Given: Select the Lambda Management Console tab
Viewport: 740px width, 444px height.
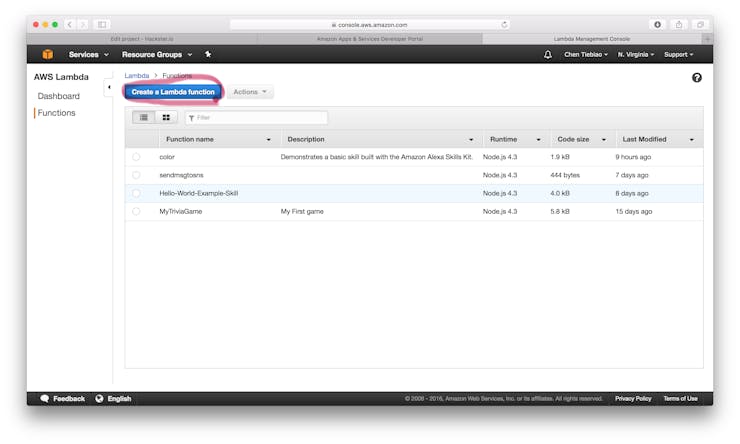Looking at the screenshot, I should pyautogui.click(x=592, y=39).
